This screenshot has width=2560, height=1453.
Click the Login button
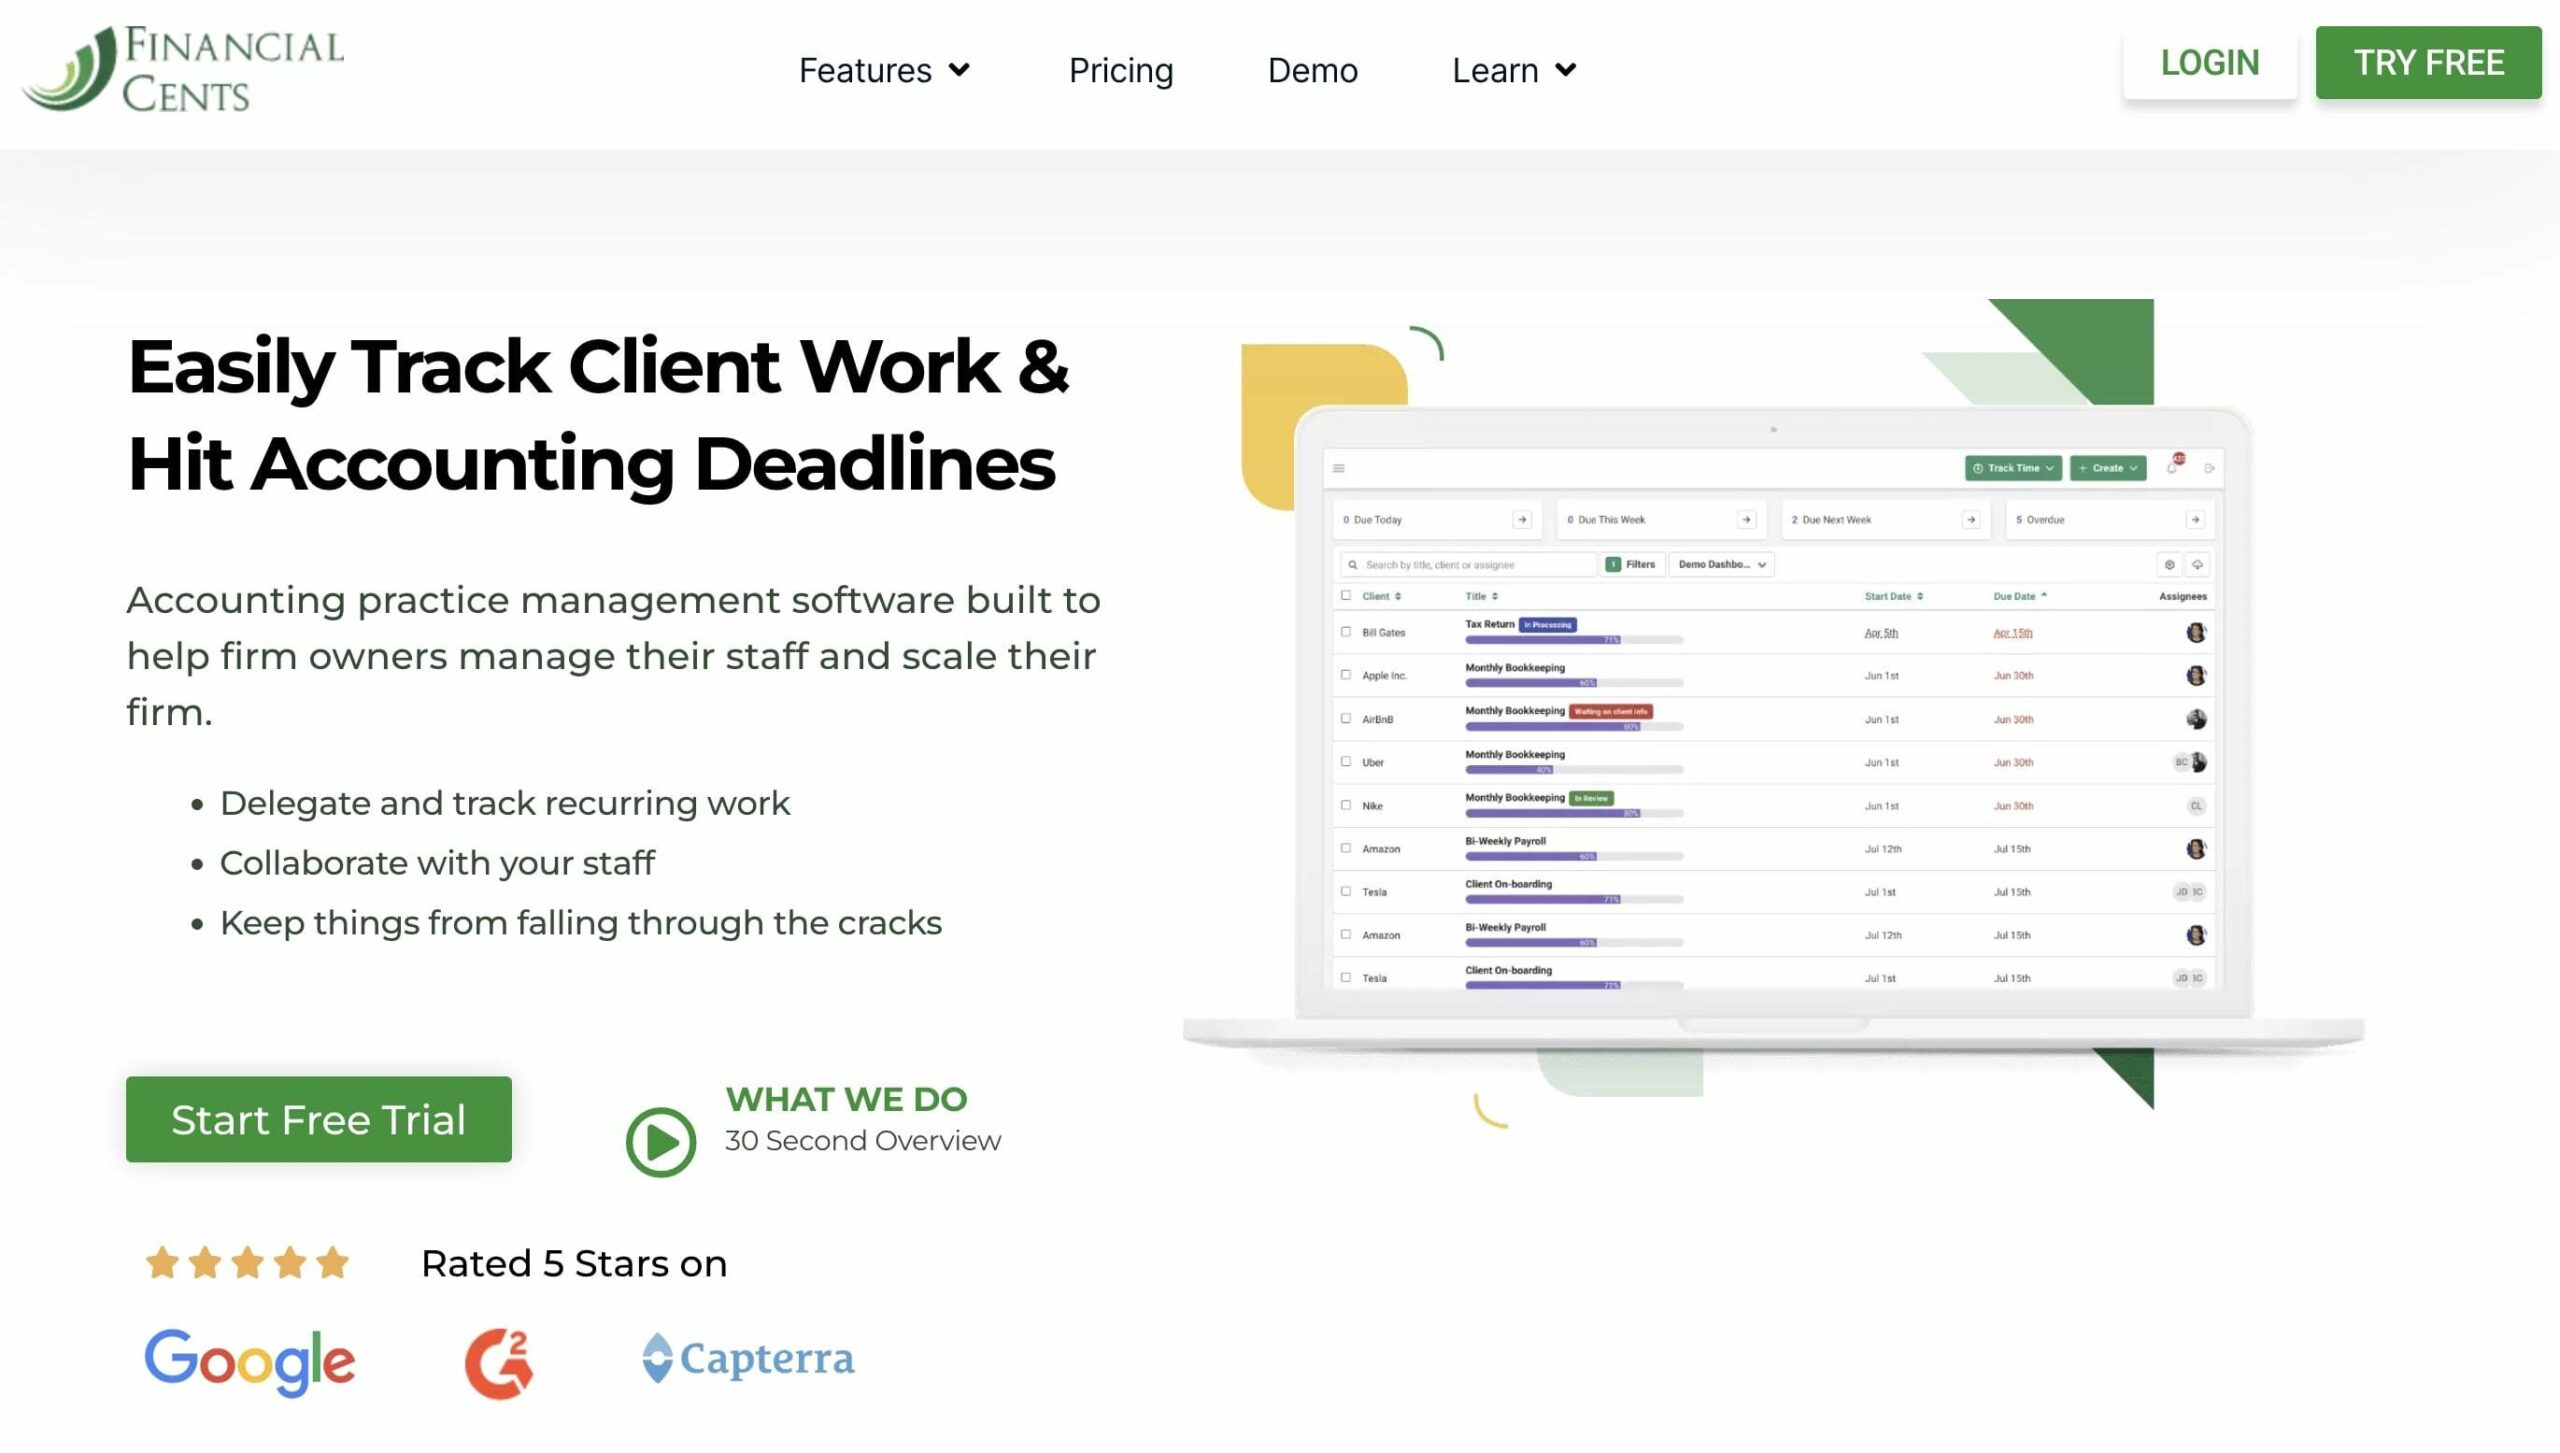pos(2210,62)
